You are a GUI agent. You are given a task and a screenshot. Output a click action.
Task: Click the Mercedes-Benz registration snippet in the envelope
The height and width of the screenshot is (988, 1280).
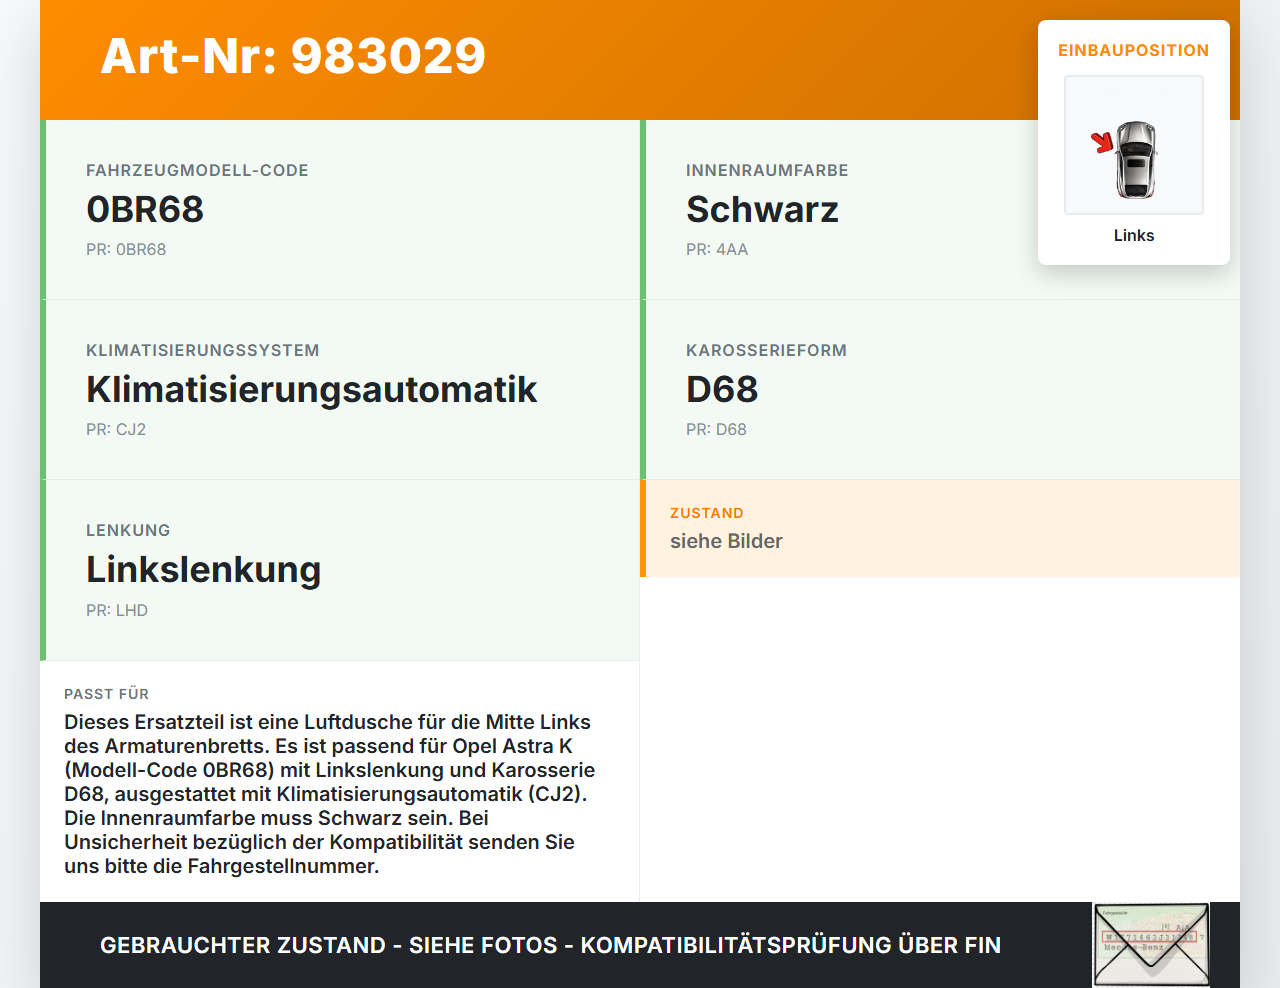pyautogui.click(x=1135, y=947)
